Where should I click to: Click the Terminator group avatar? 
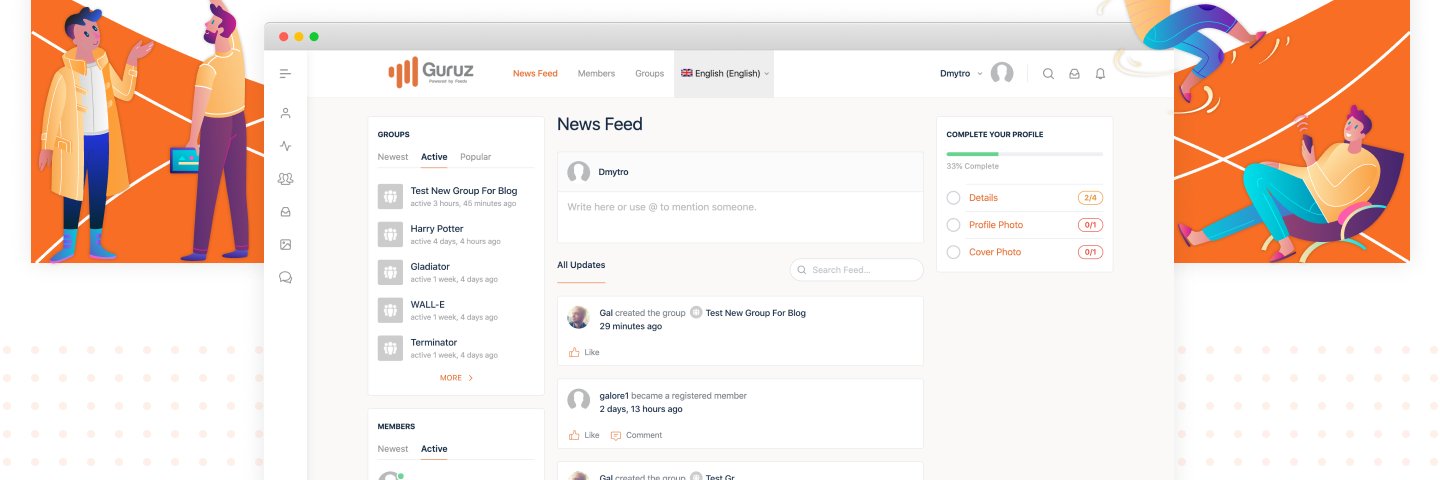pyautogui.click(x=390, y=348)
